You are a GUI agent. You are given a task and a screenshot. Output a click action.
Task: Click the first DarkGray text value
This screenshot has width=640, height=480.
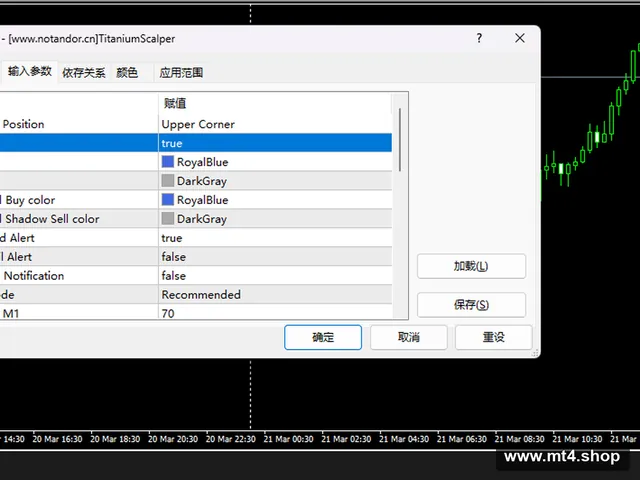pos(202,181)
